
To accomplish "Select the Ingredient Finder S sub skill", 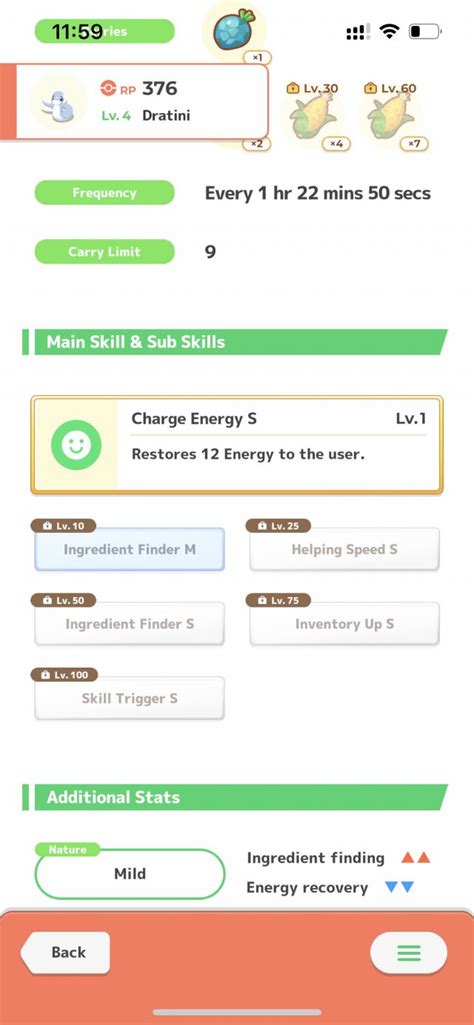I will tap(129, 624).
